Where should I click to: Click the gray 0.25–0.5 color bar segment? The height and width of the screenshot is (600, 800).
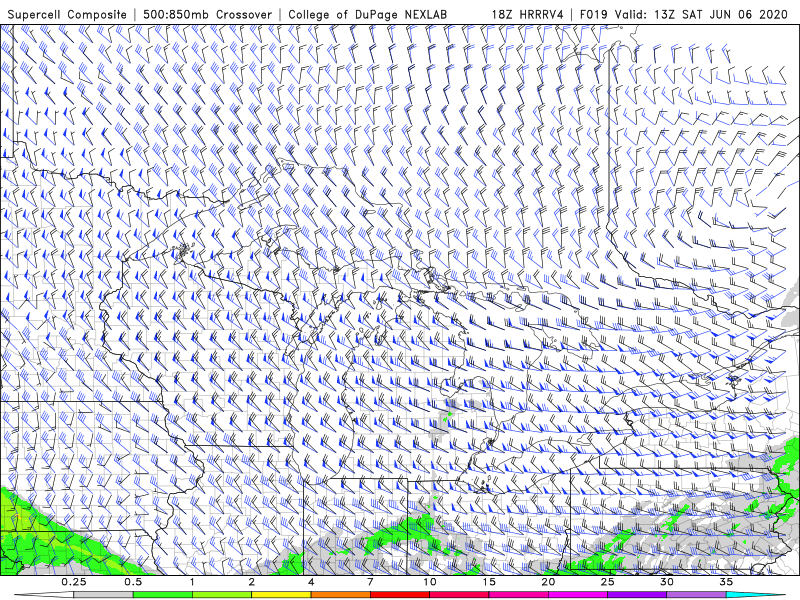coord(103,595)
